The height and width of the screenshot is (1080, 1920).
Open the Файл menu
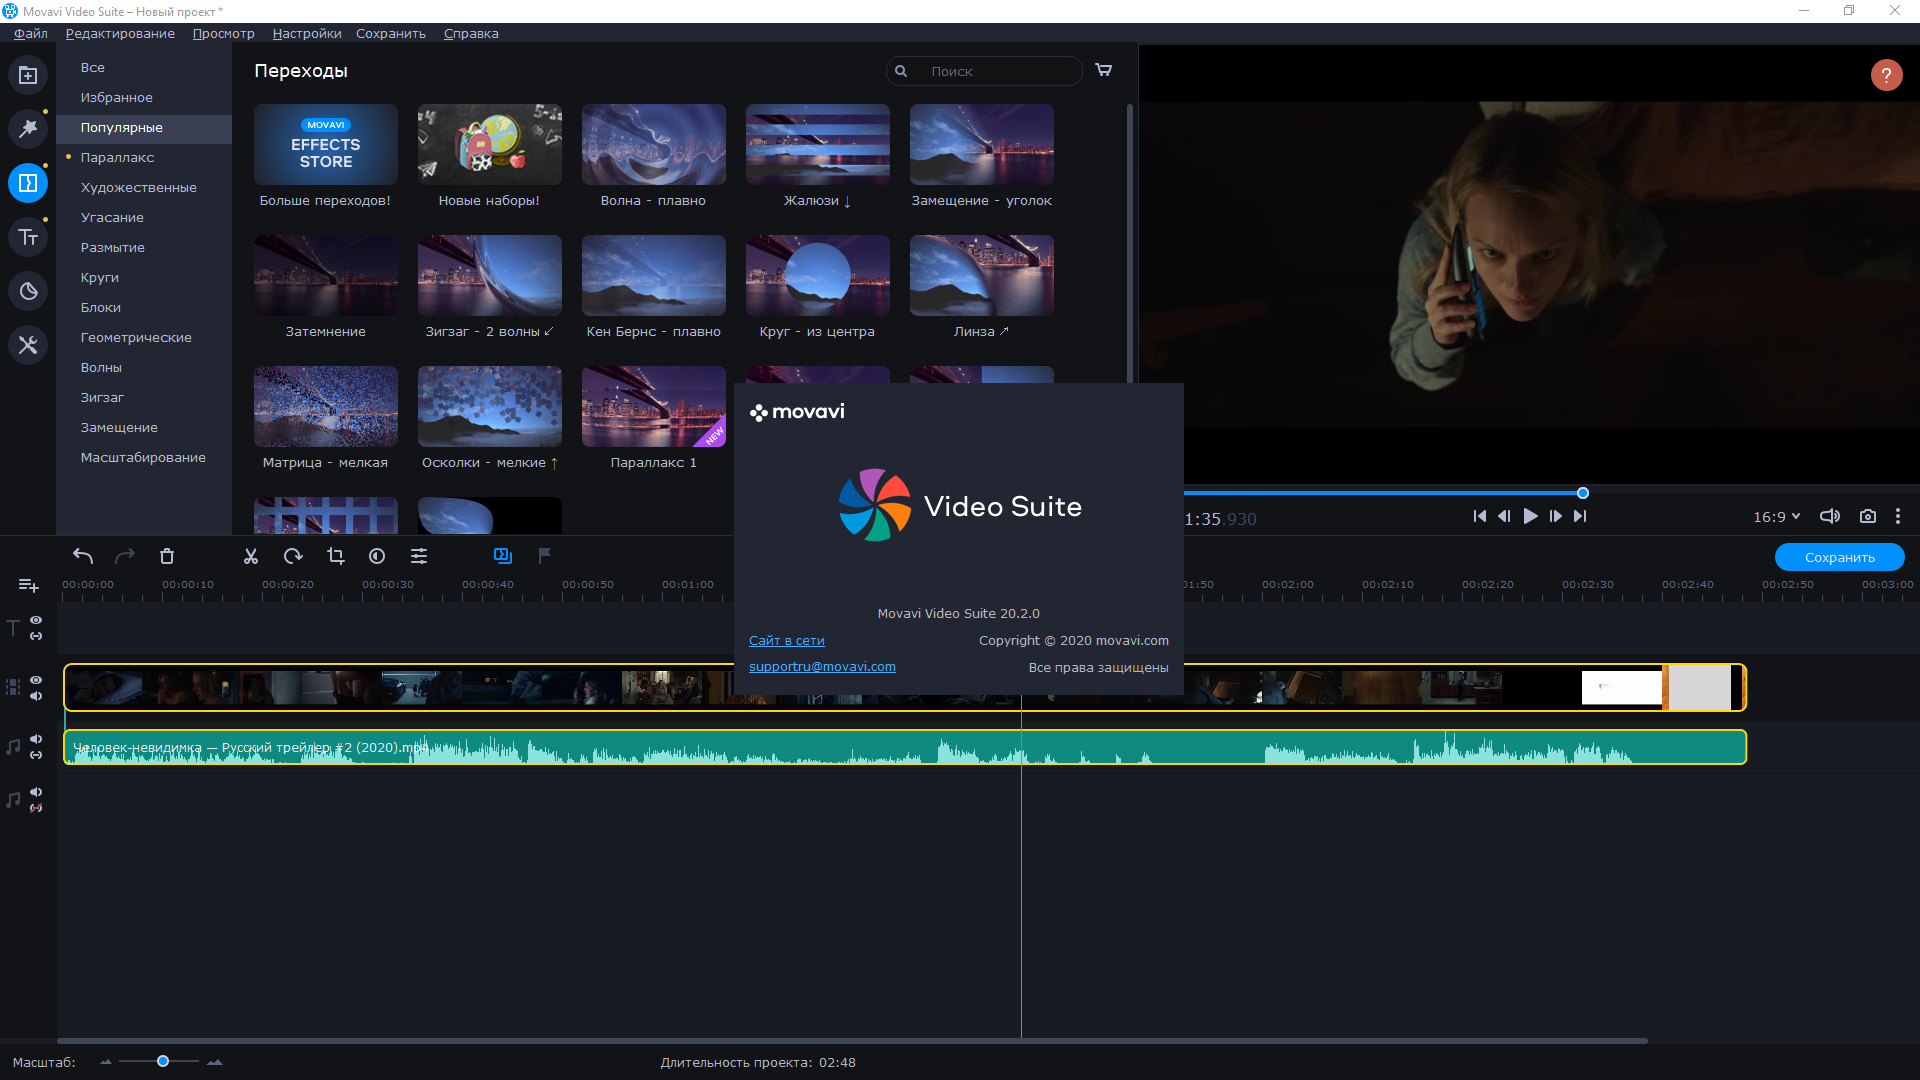pos(31,33)
